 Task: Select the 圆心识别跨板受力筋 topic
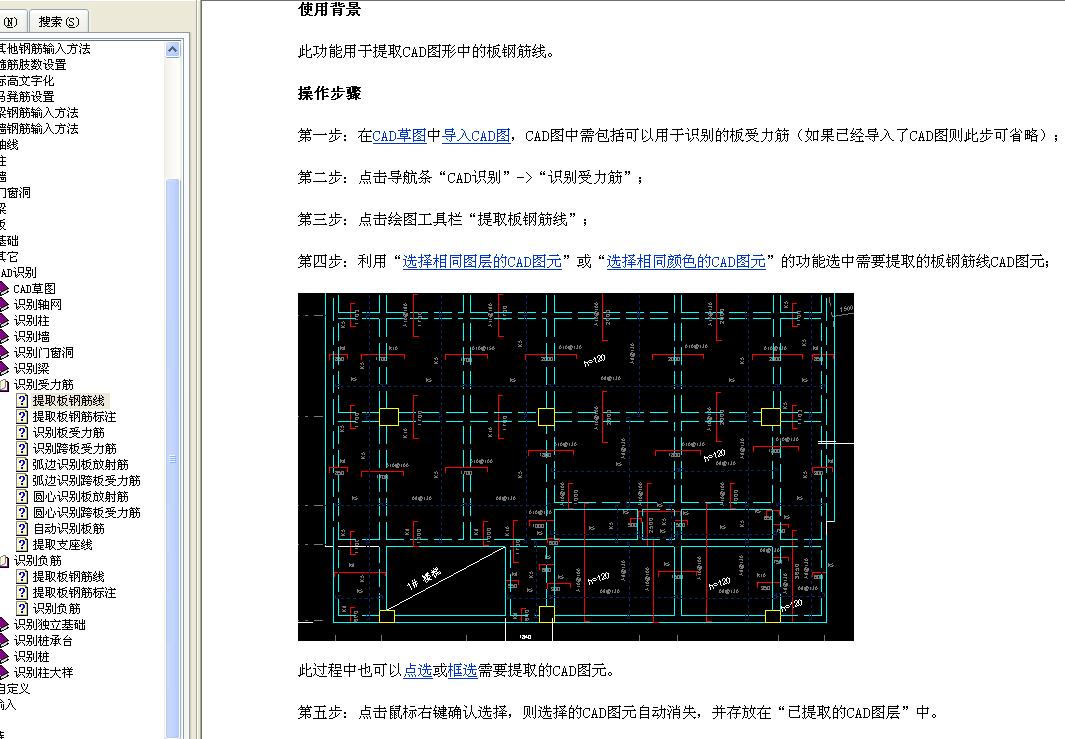[x=86, y=513]
